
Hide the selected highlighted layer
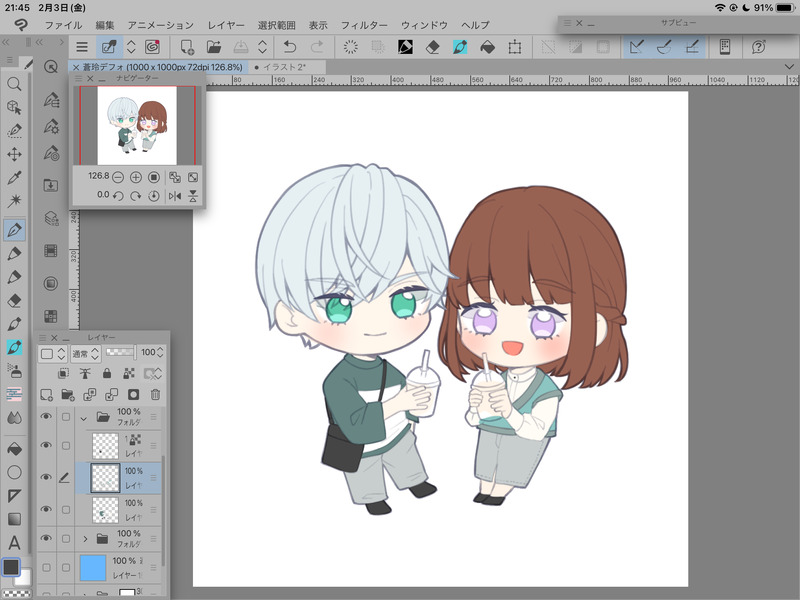46,478
